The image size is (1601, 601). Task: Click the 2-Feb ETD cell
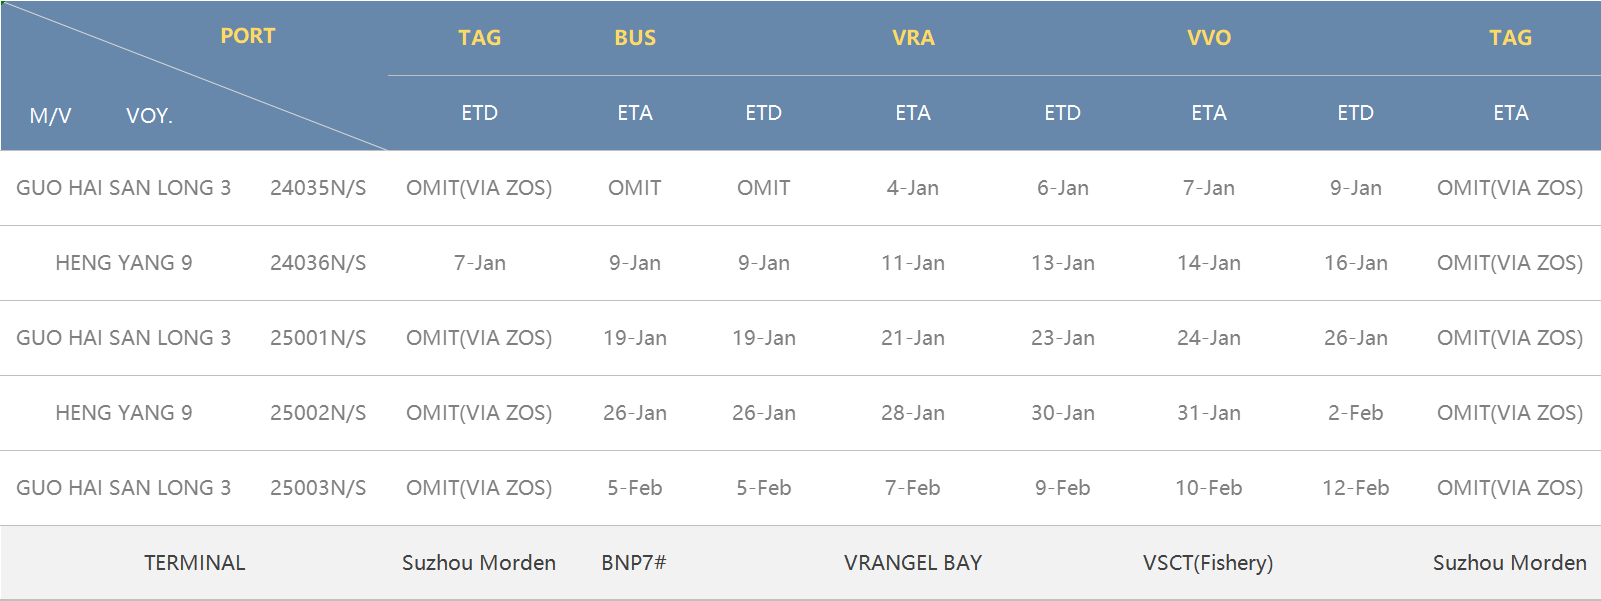(1356, 413)
